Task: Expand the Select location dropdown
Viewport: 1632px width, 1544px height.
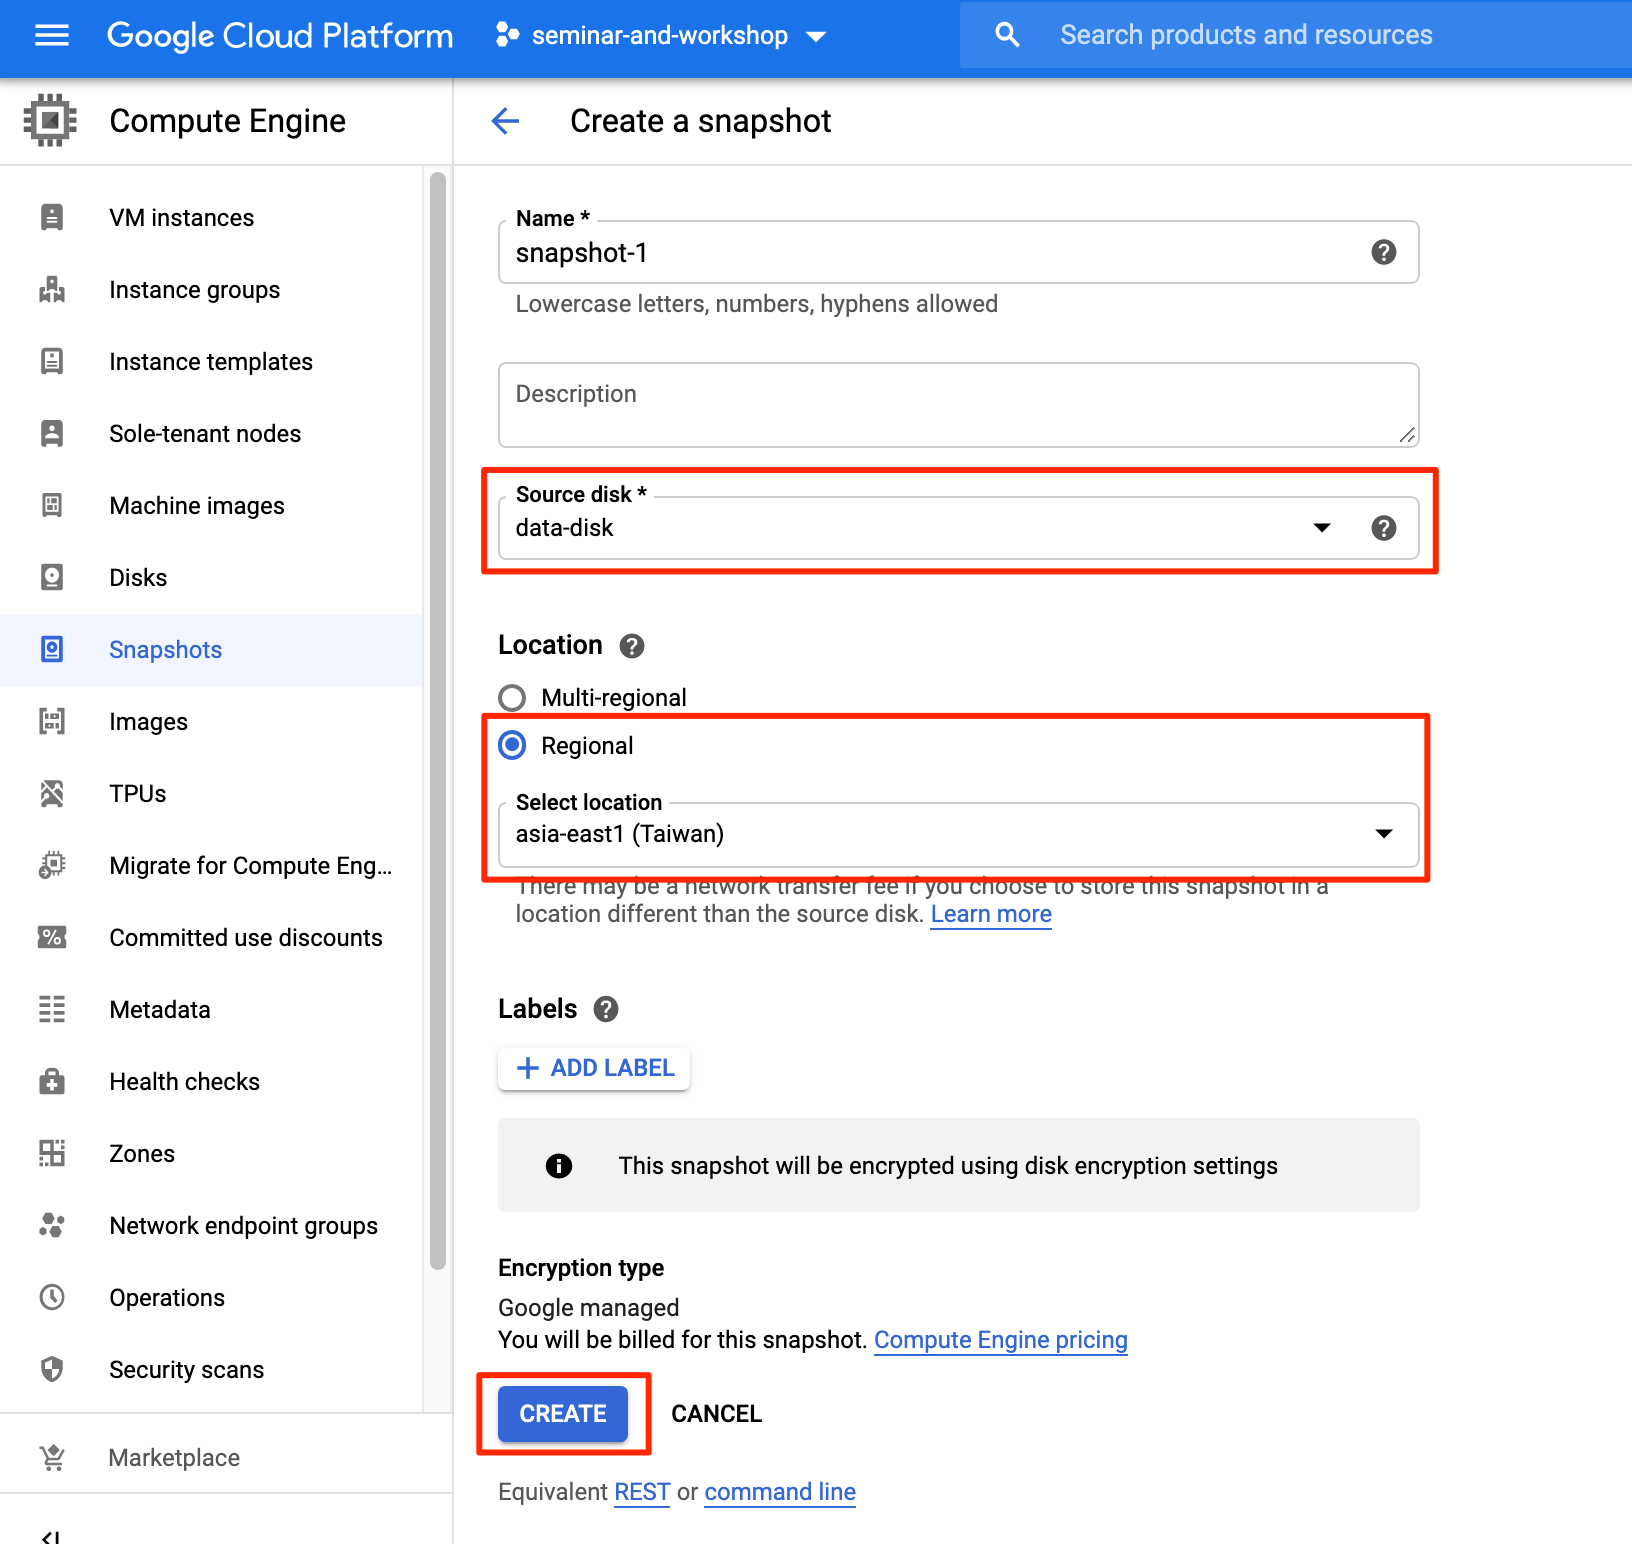Action: [1385, 834]
